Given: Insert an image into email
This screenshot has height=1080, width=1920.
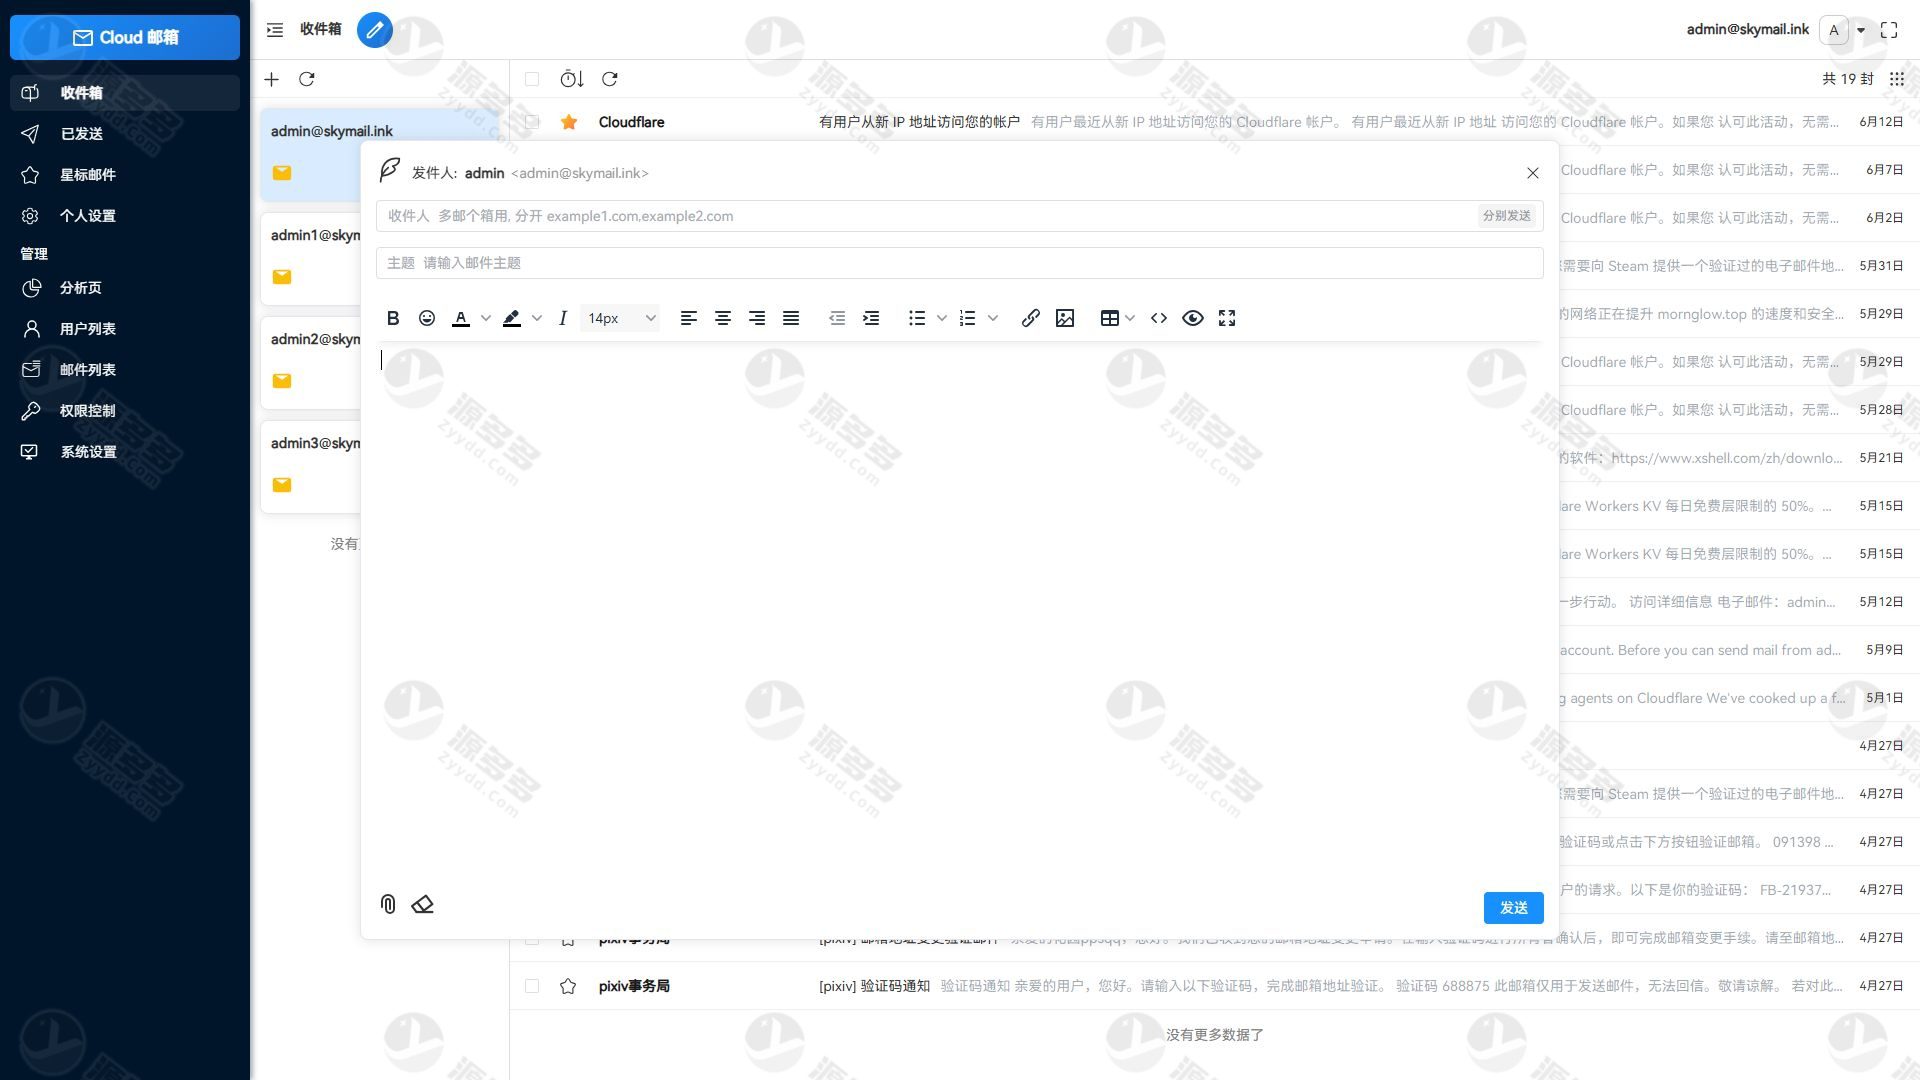Looking at the screenshot, I should (x=1065, y=318).
